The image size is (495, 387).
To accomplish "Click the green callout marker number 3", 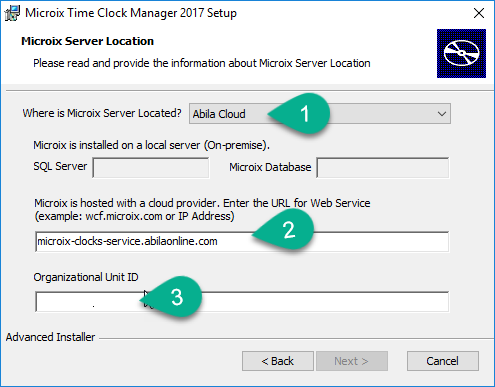I will (x=171, y=296).
